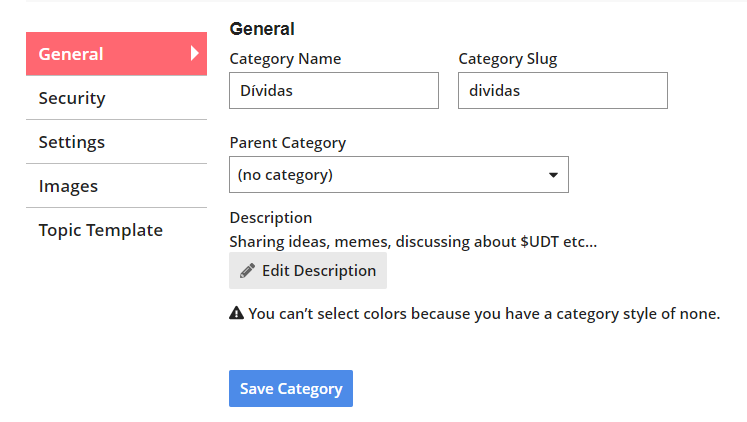747x422 pixels.
Task: Click the Category Slug input field
Action: coord(563,90)
